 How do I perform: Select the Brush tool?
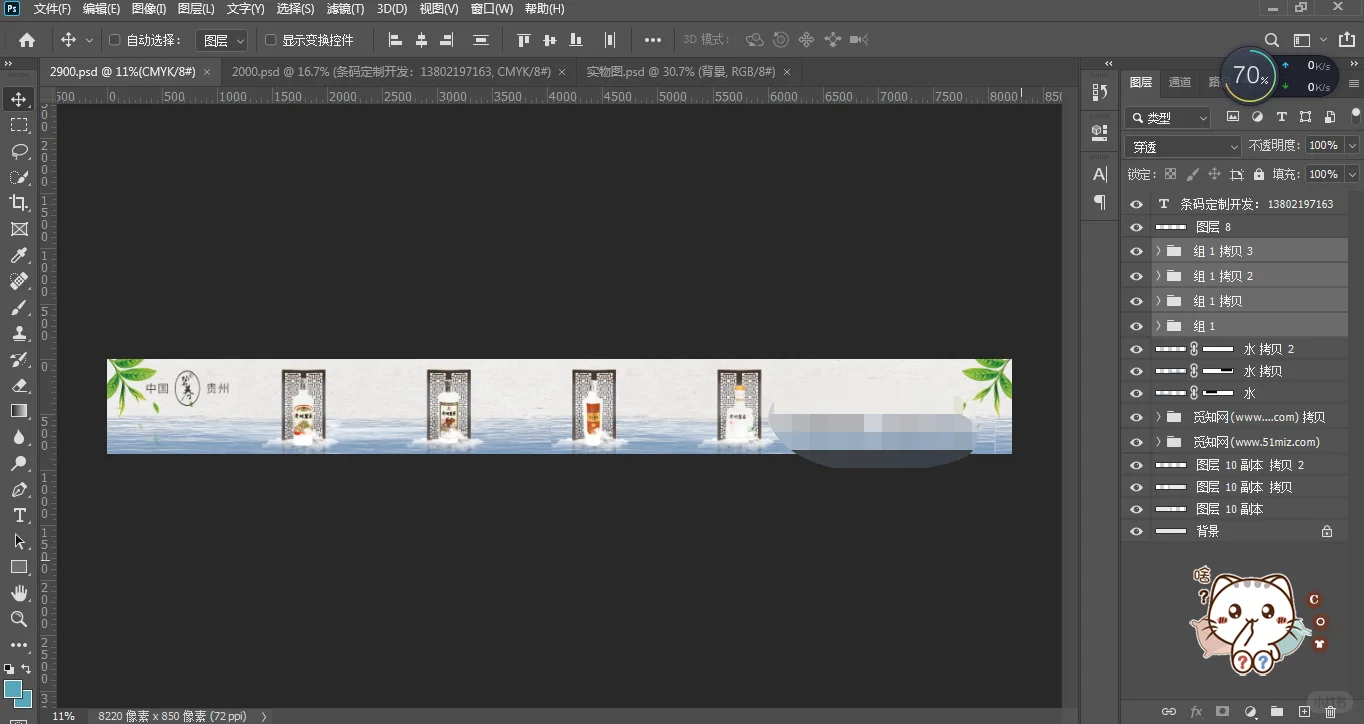19,308
